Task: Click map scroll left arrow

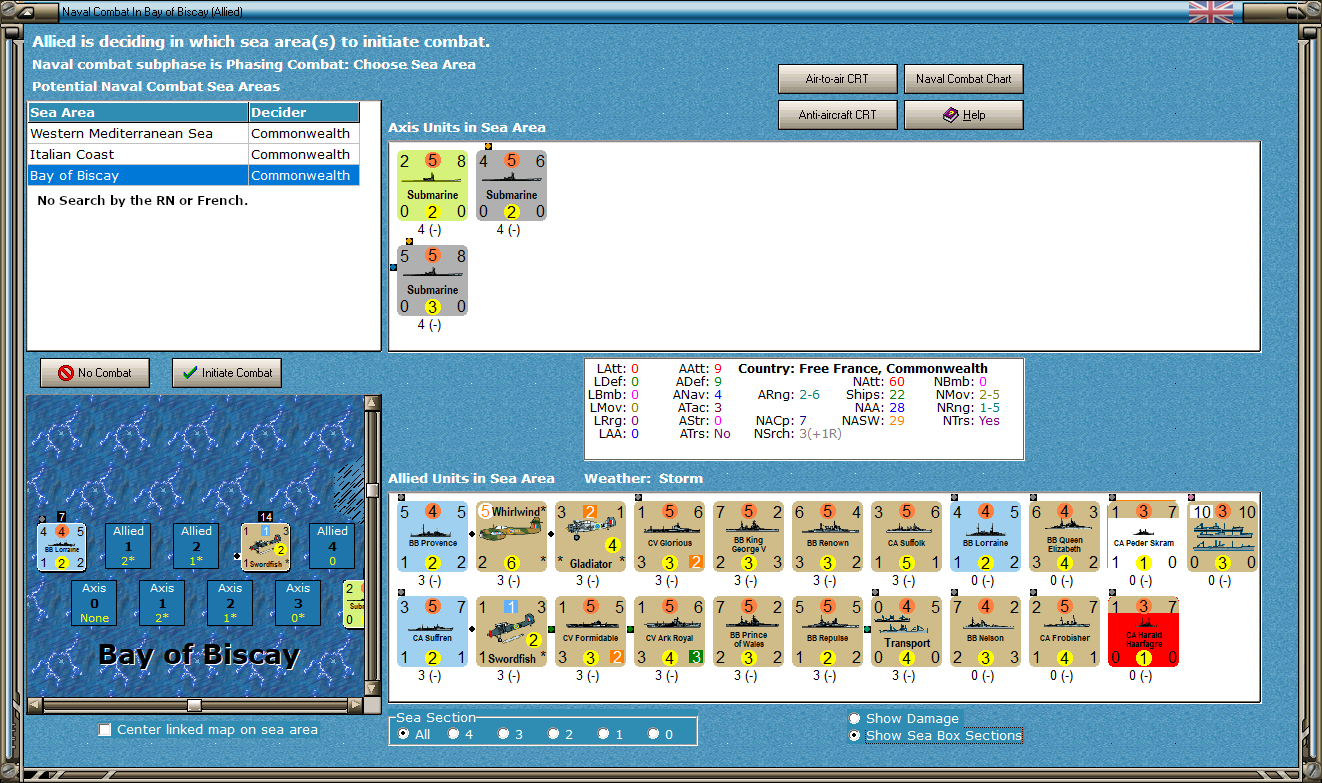Action: point(35,705)
